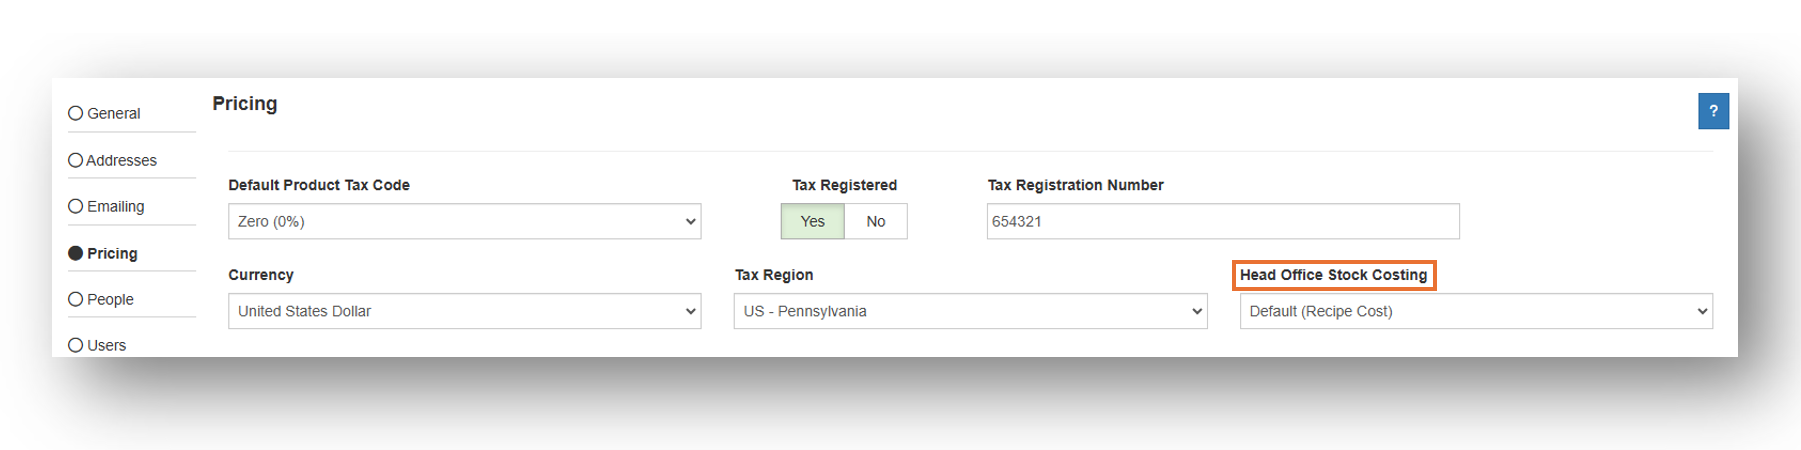
Task: Open the Emailing settings section
Action: click(x=116, y=206)
